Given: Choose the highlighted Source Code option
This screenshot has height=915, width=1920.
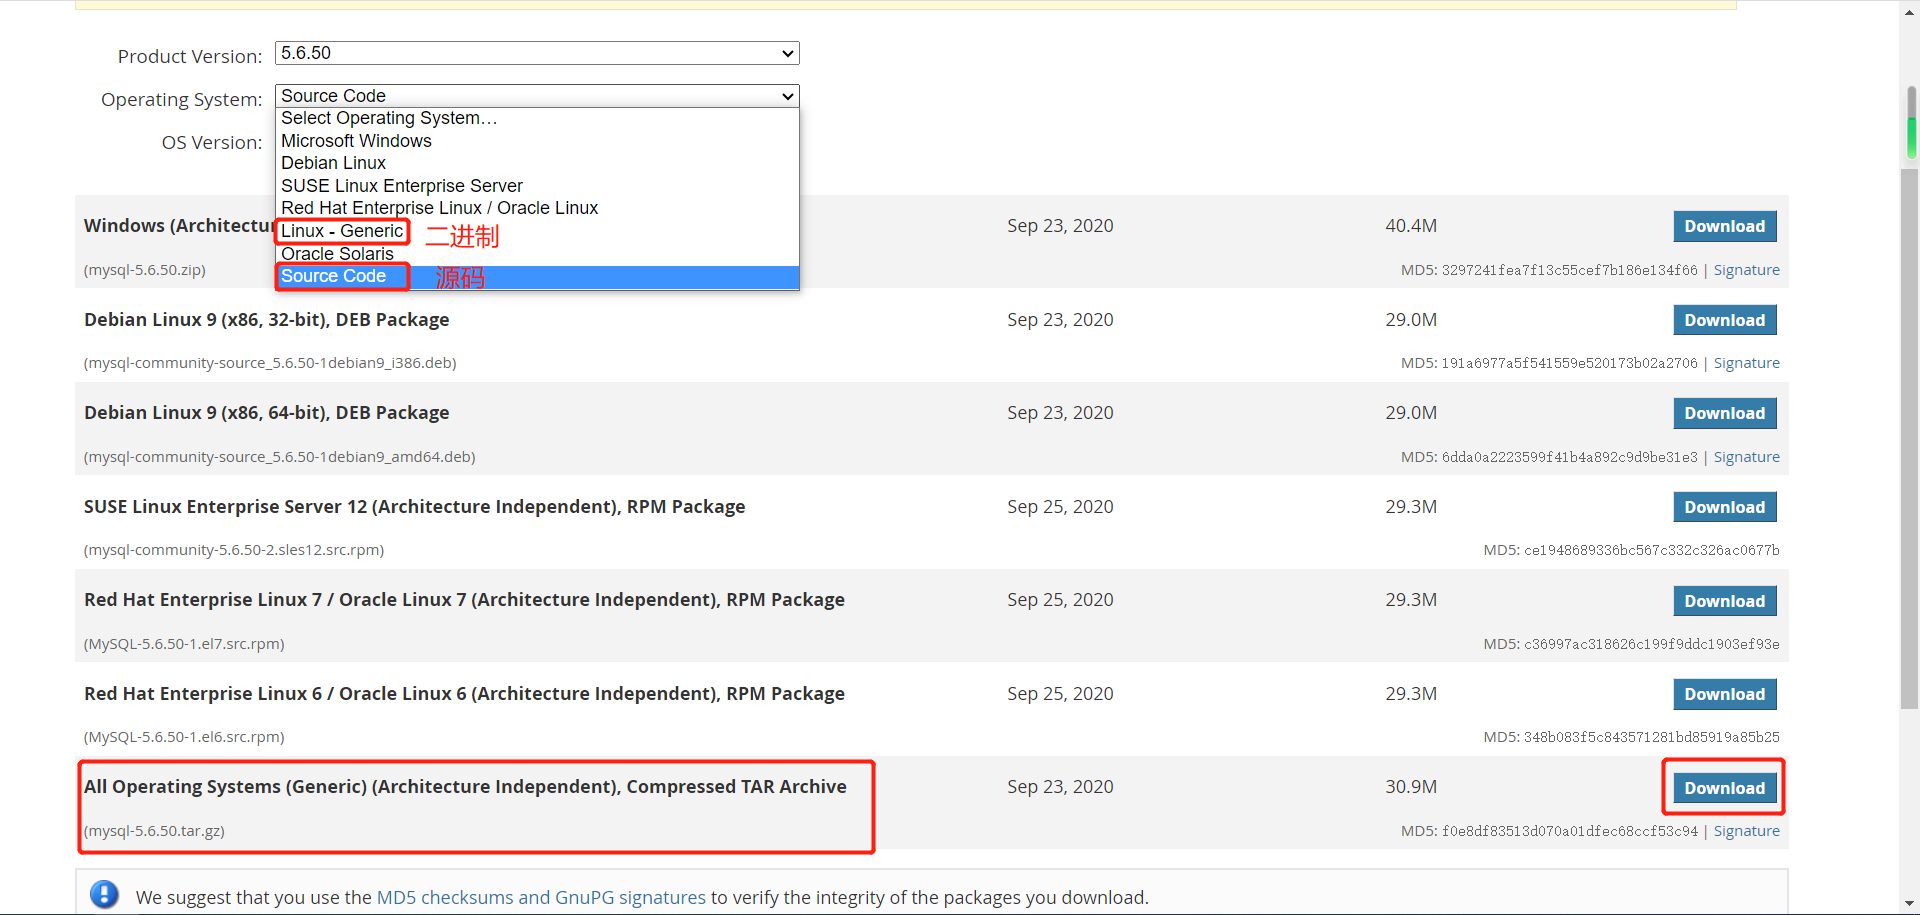Looking at the screenshot, I should (x=537, y=276).
